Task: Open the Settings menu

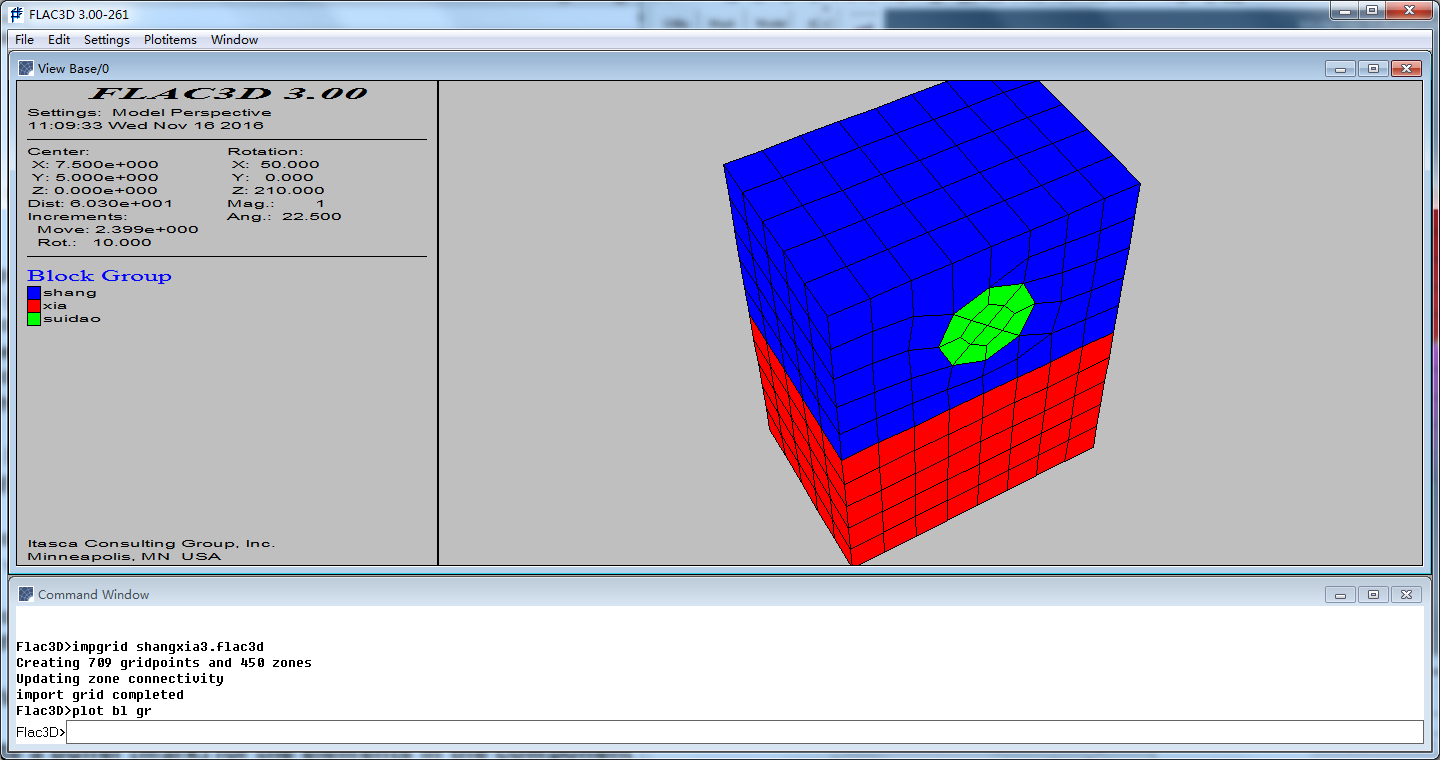Action: coord(106,40)
